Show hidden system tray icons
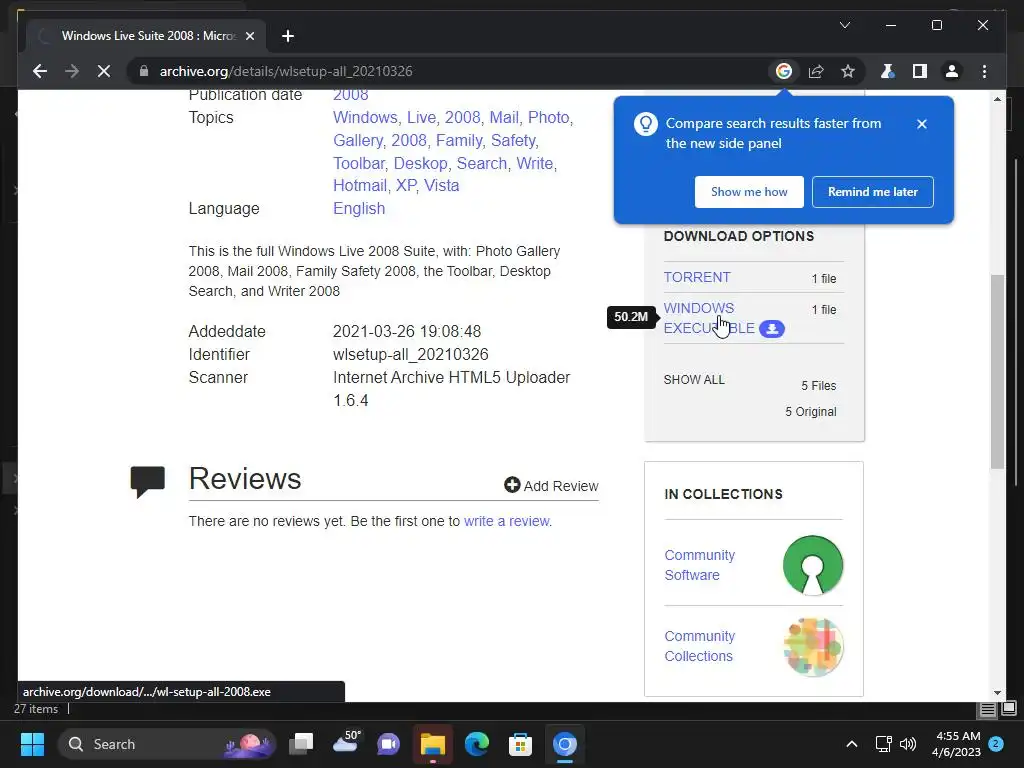 point(852,744)
